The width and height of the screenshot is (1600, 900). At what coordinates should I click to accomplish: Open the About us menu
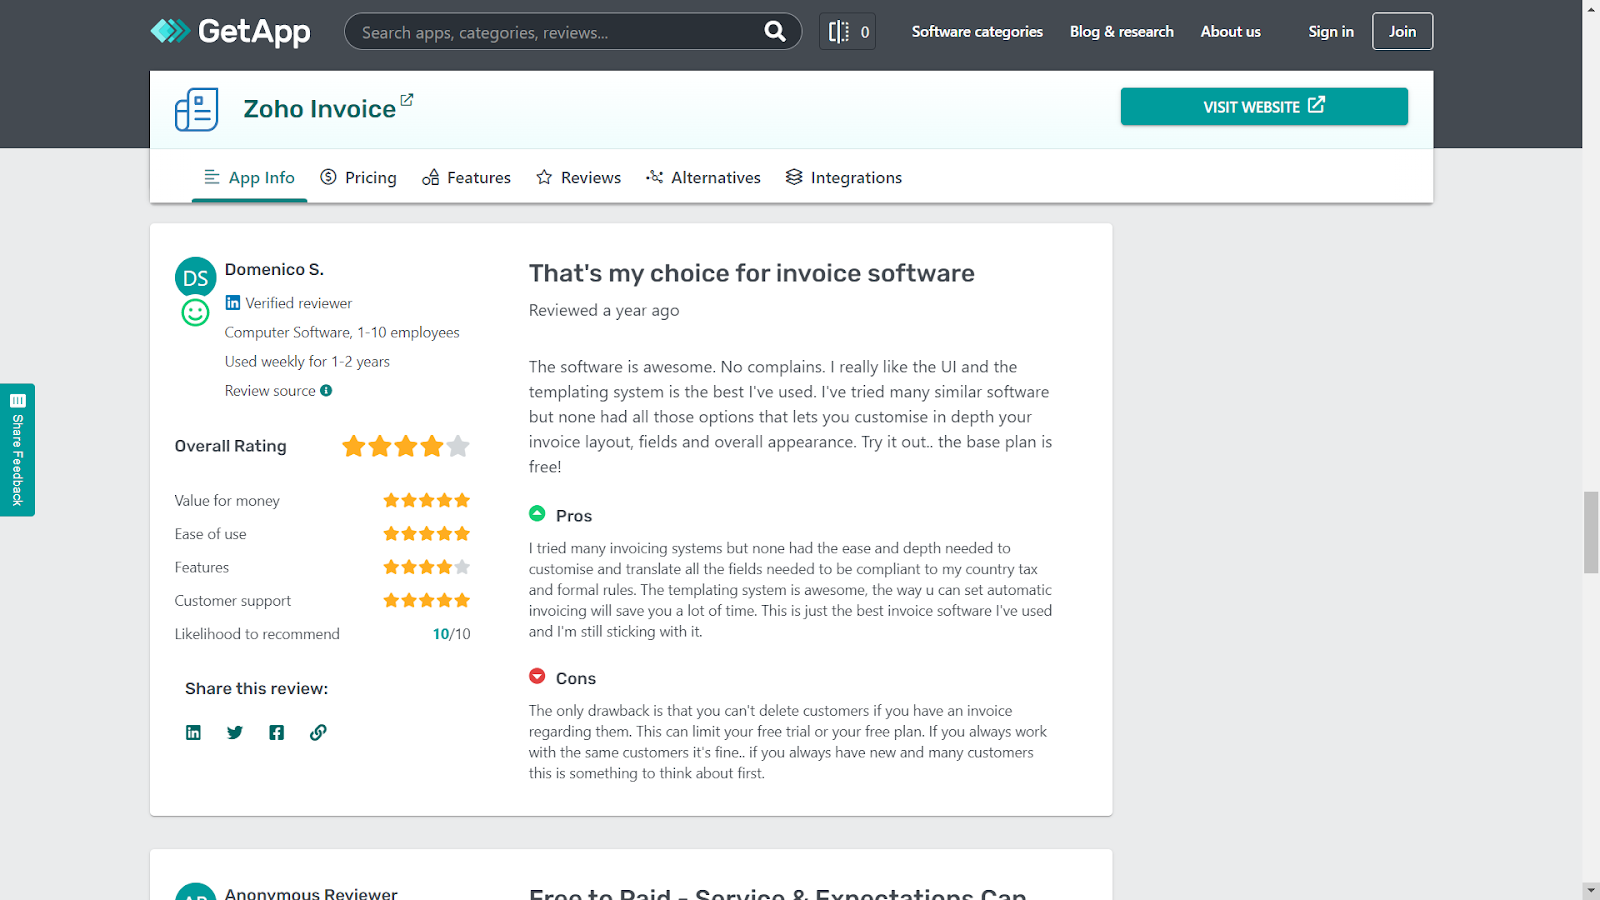pos(1231,32)
